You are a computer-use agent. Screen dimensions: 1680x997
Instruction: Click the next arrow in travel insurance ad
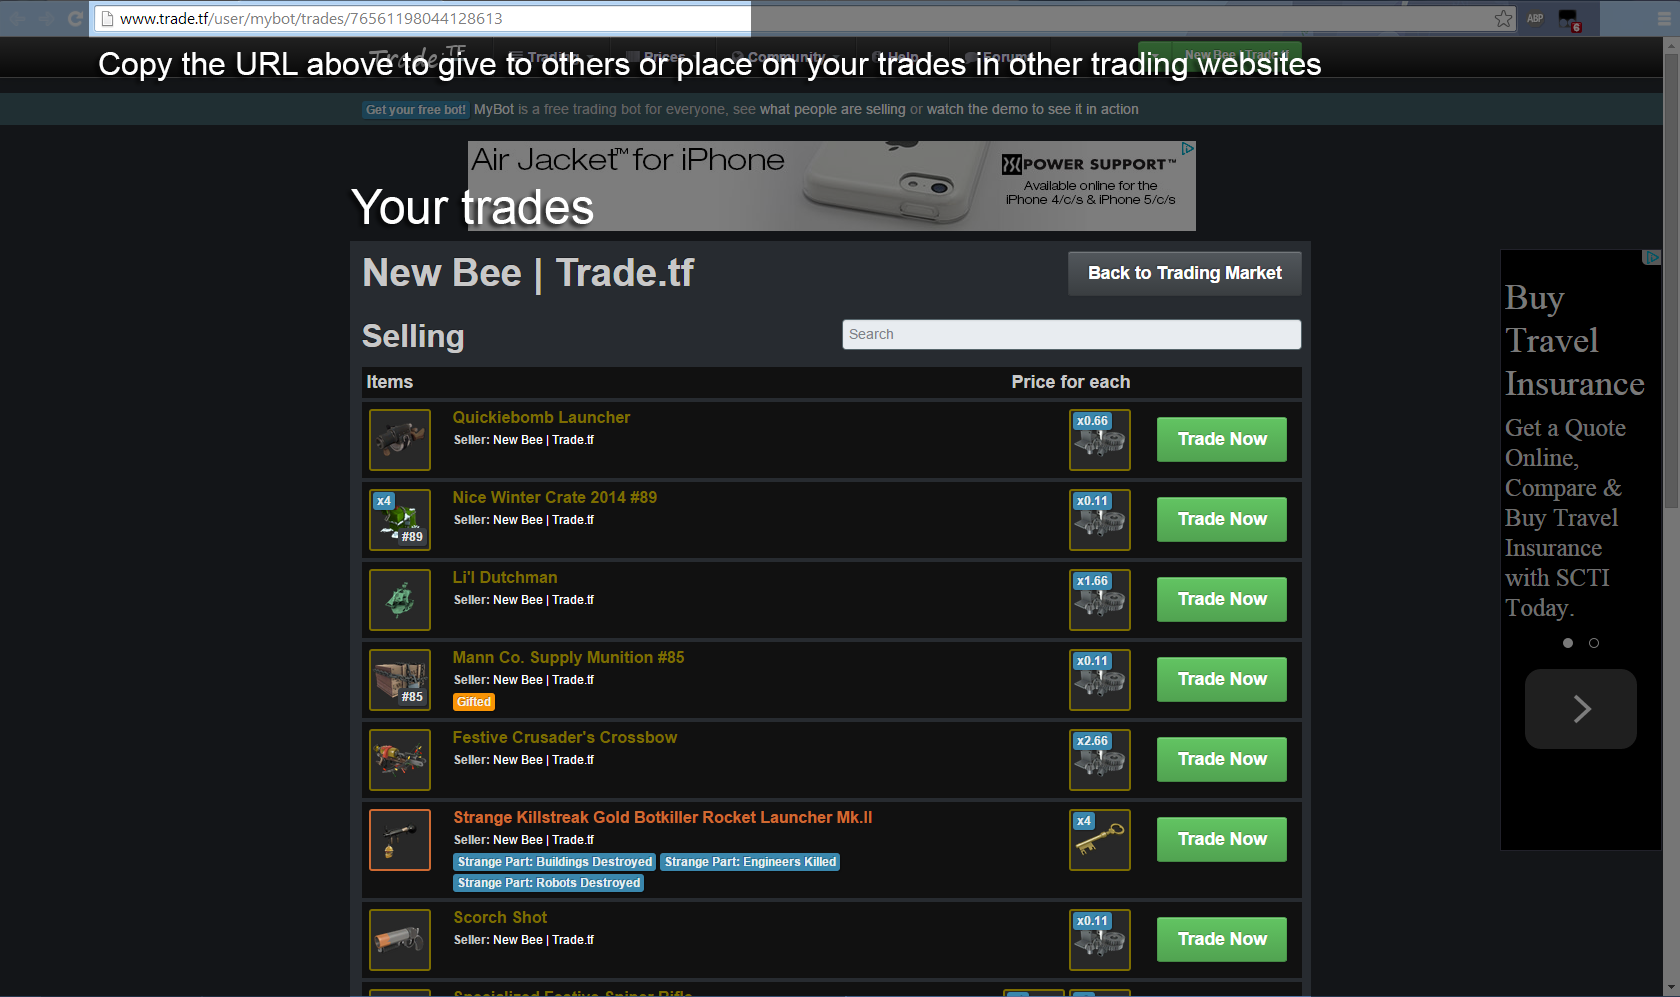[1581, 709]
